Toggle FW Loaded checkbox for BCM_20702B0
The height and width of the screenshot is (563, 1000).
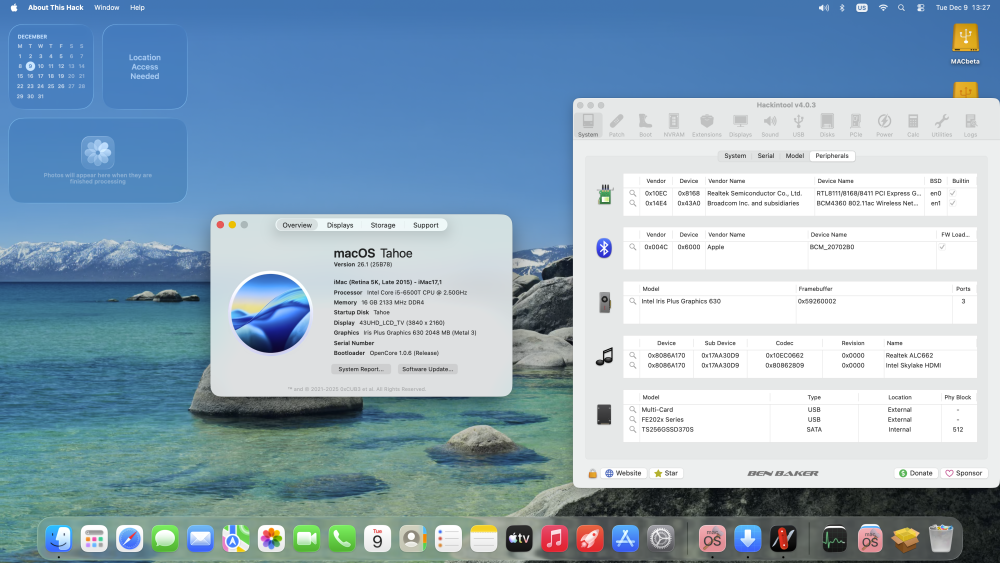(941, 247)
